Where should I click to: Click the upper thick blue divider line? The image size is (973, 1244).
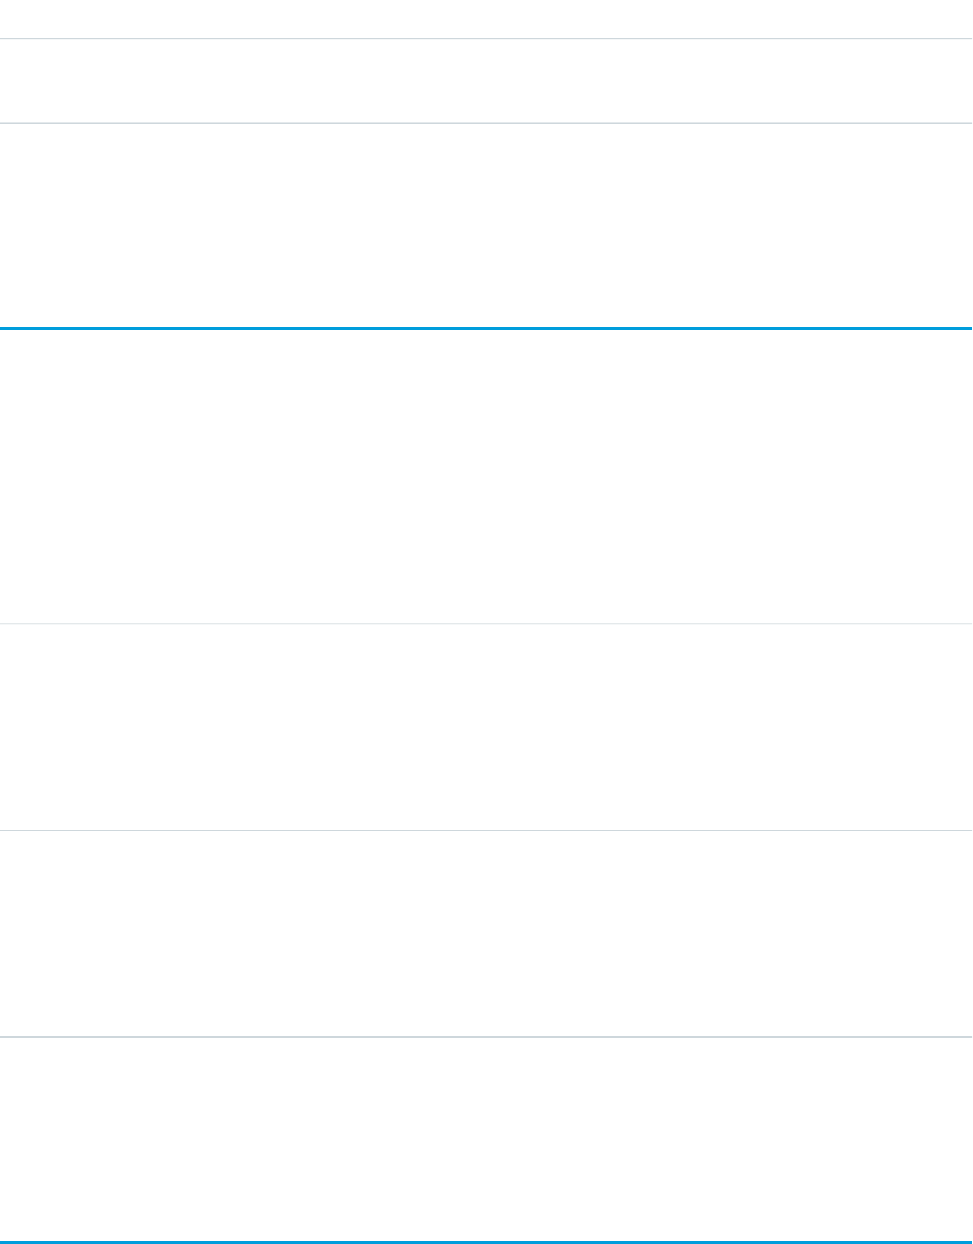pos(486,328)
